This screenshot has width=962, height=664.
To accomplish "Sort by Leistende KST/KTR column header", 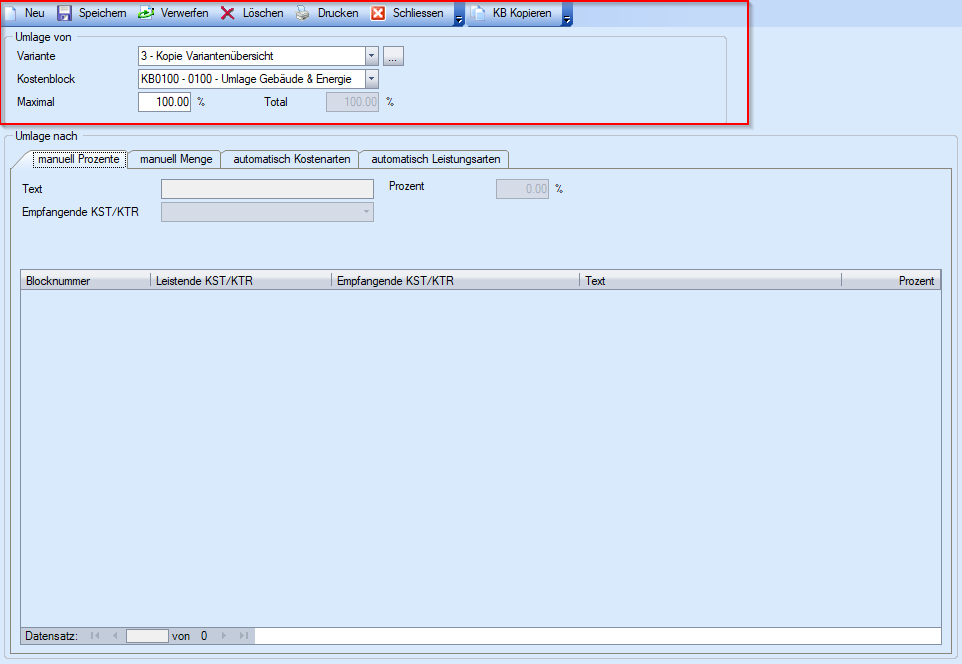I will (x=241, y=280).
